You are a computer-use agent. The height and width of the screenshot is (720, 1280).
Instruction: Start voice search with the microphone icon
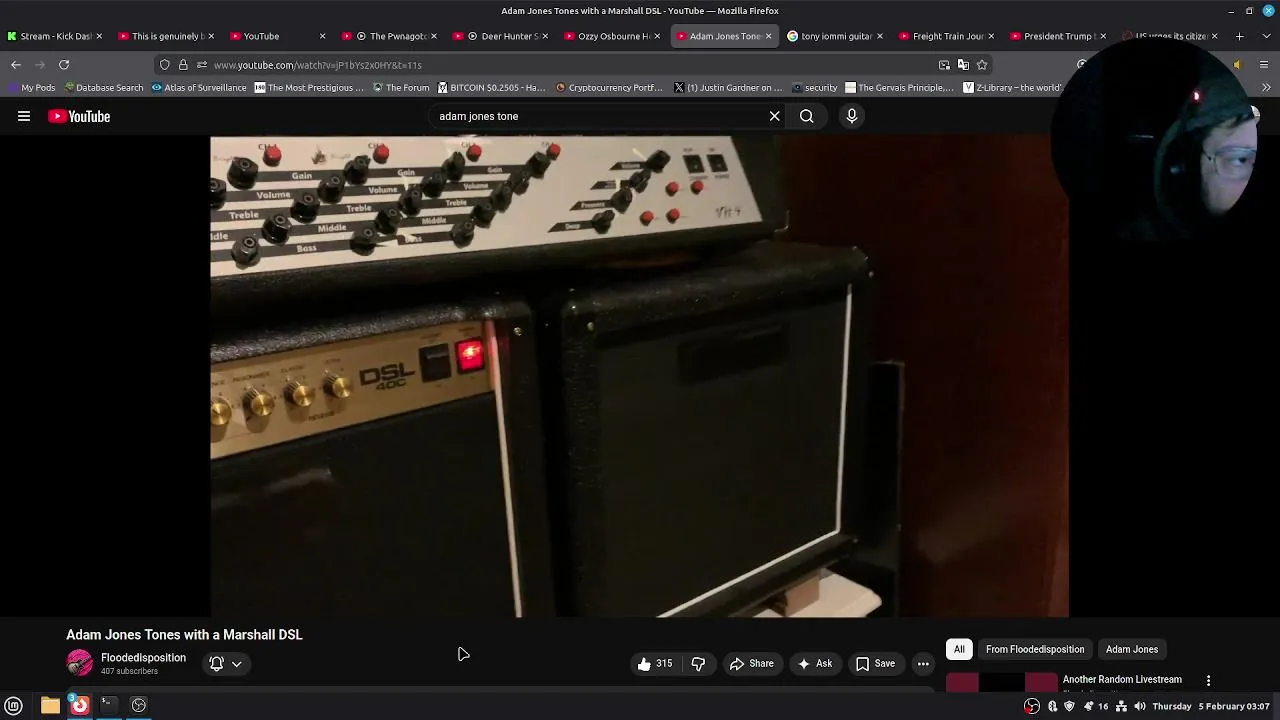tap(852, 116)
